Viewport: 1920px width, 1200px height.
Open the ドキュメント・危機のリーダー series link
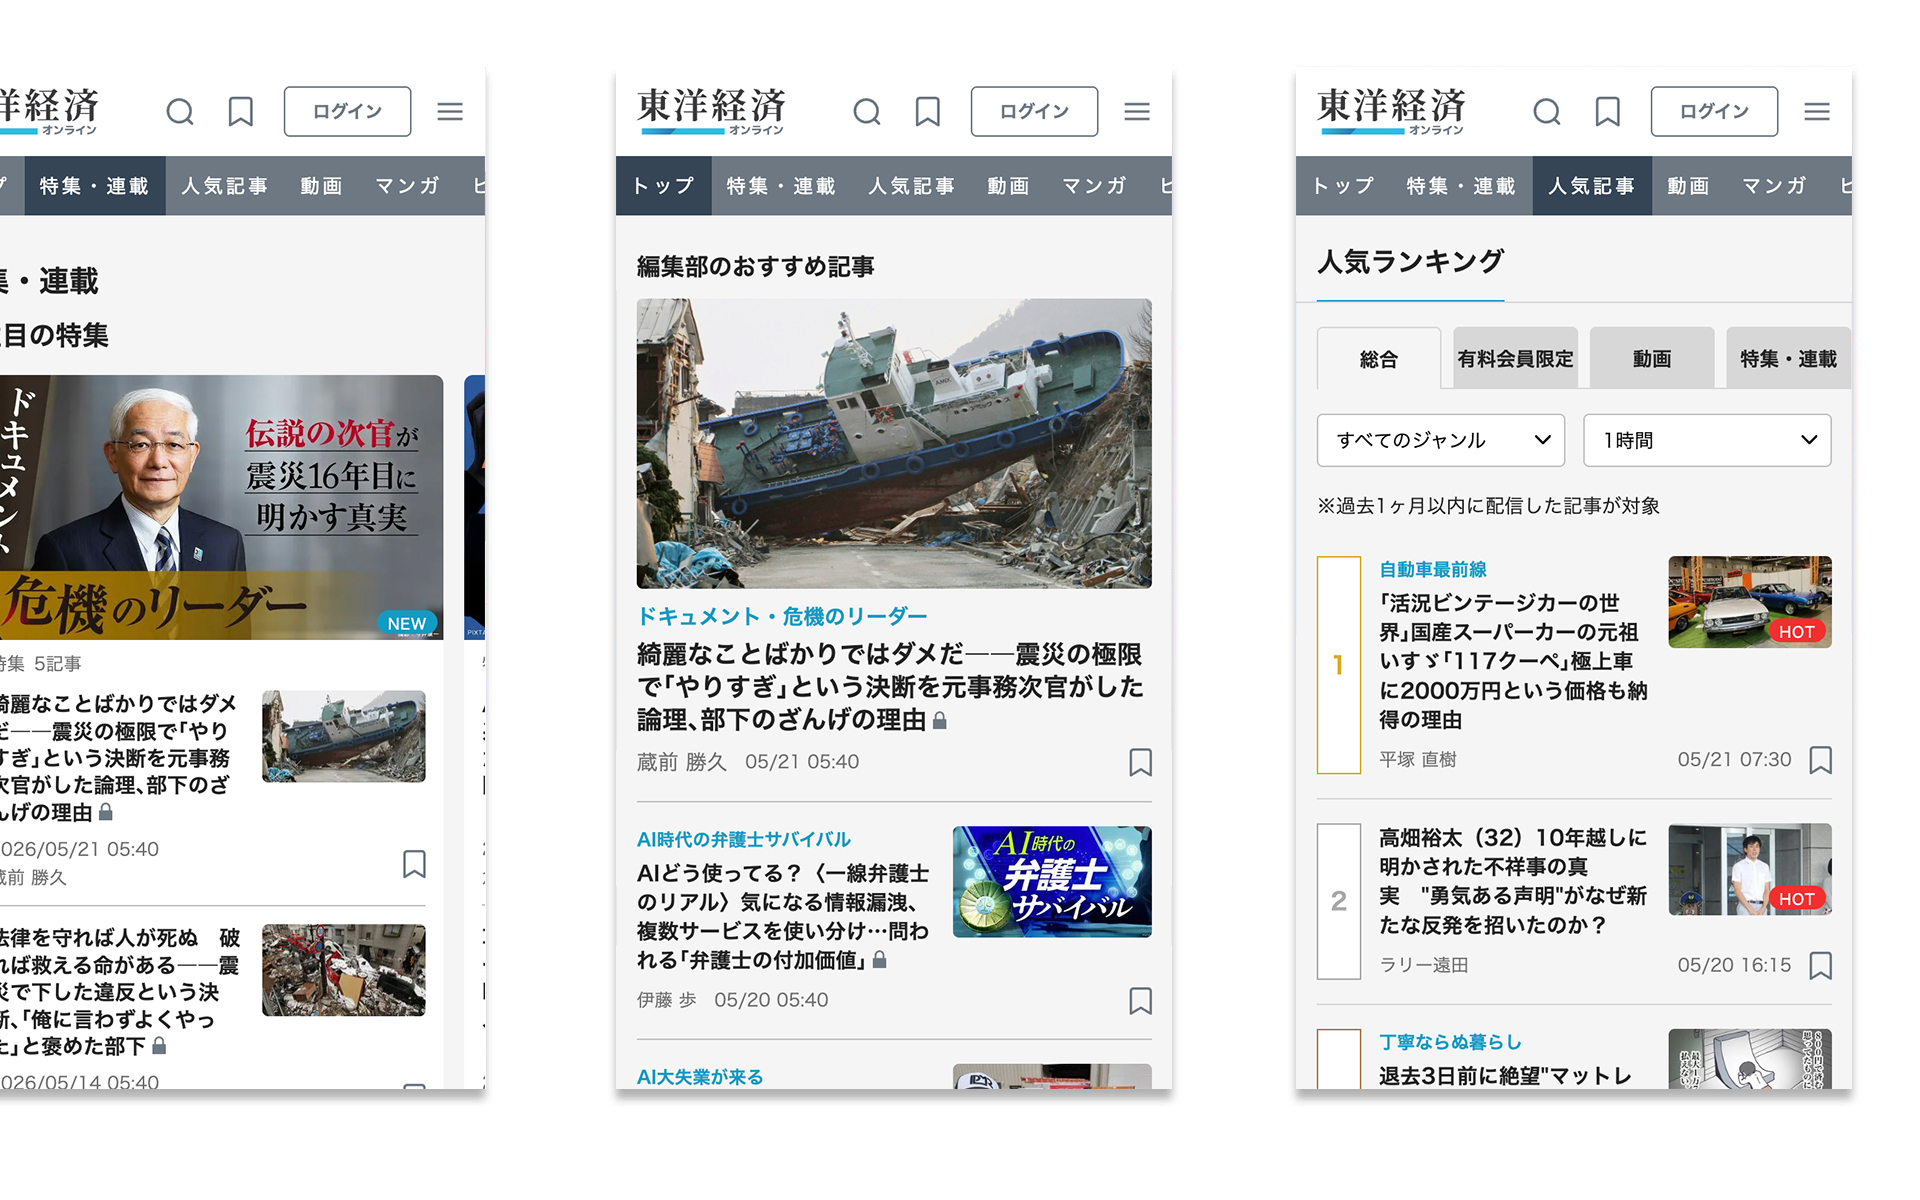pyautogui.click(x=782, y=616)
